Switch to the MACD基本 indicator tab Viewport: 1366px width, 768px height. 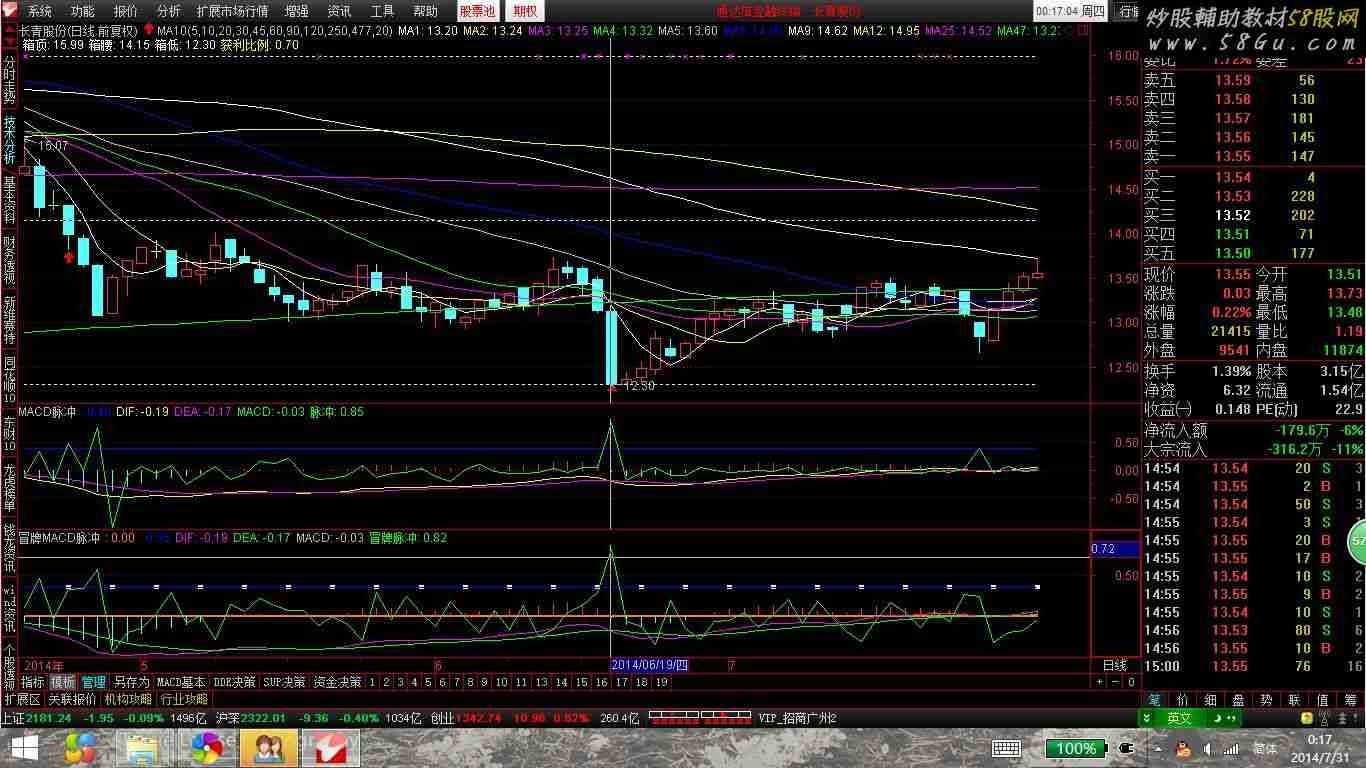[181, 682]
